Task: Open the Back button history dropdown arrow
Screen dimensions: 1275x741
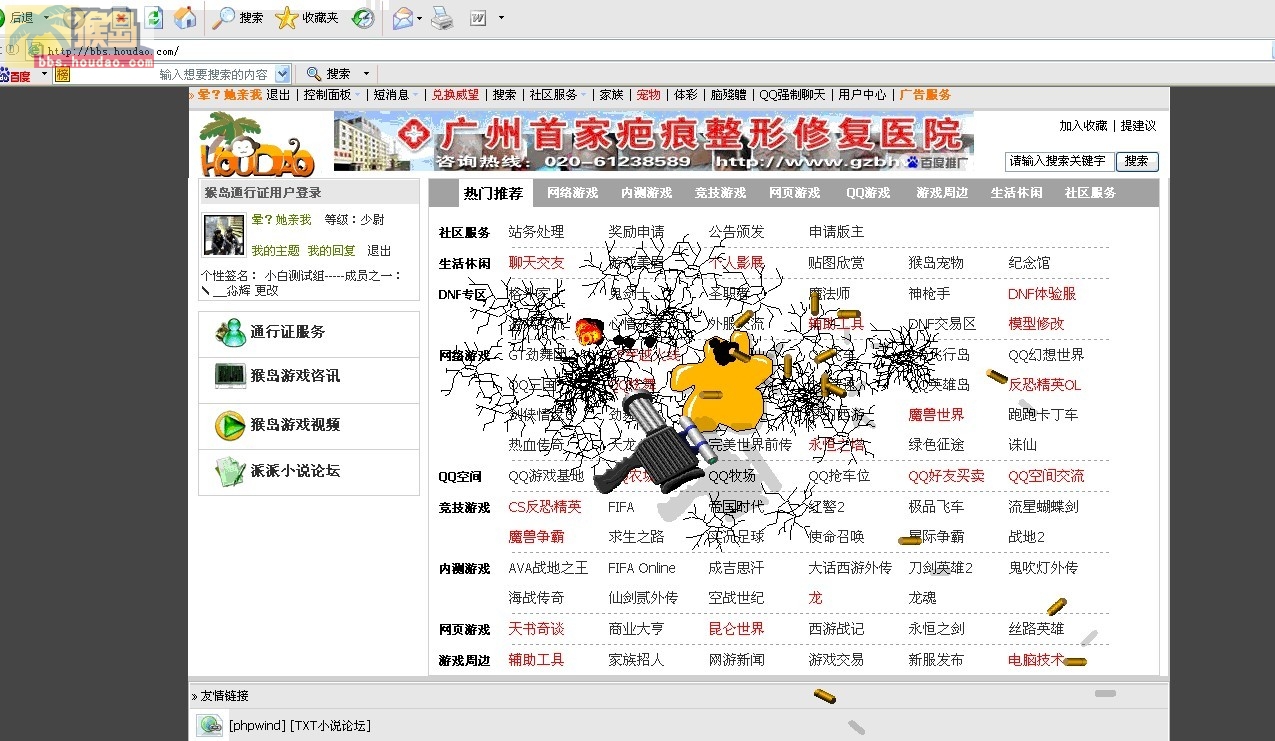Action: 46,17
